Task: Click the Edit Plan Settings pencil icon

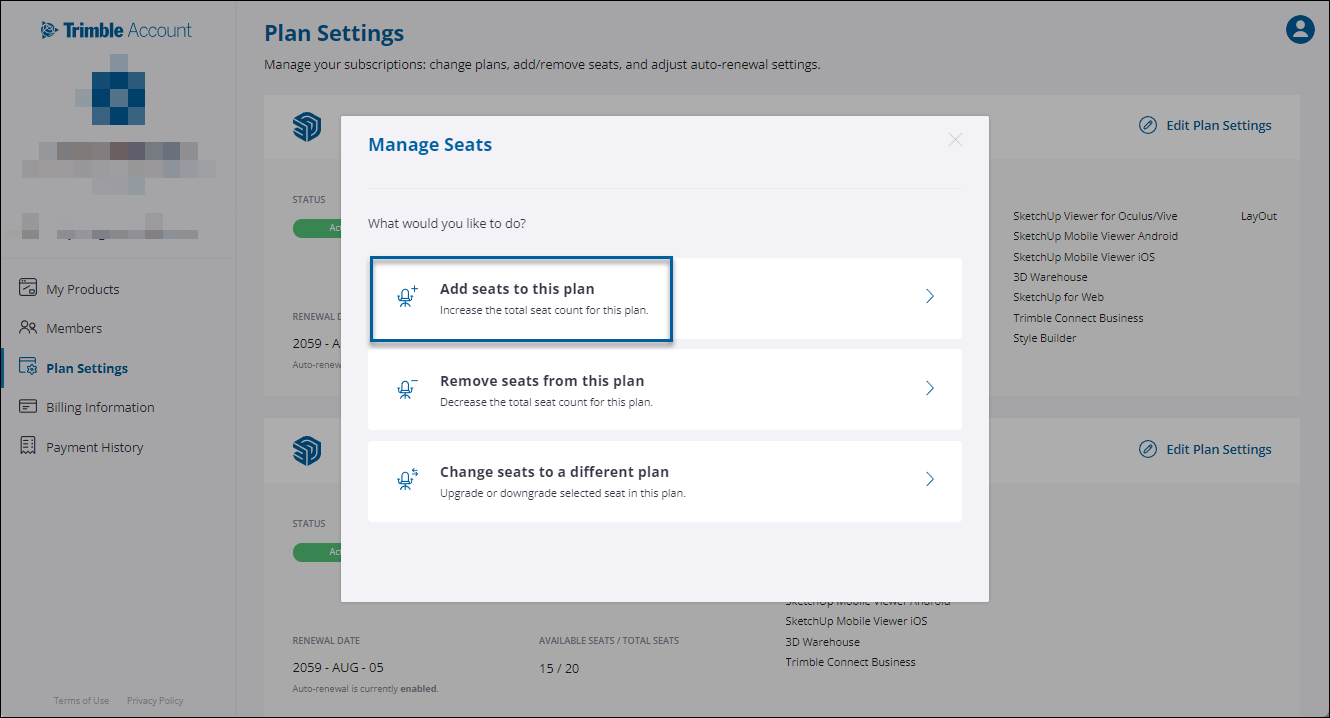Action: 1147,125
